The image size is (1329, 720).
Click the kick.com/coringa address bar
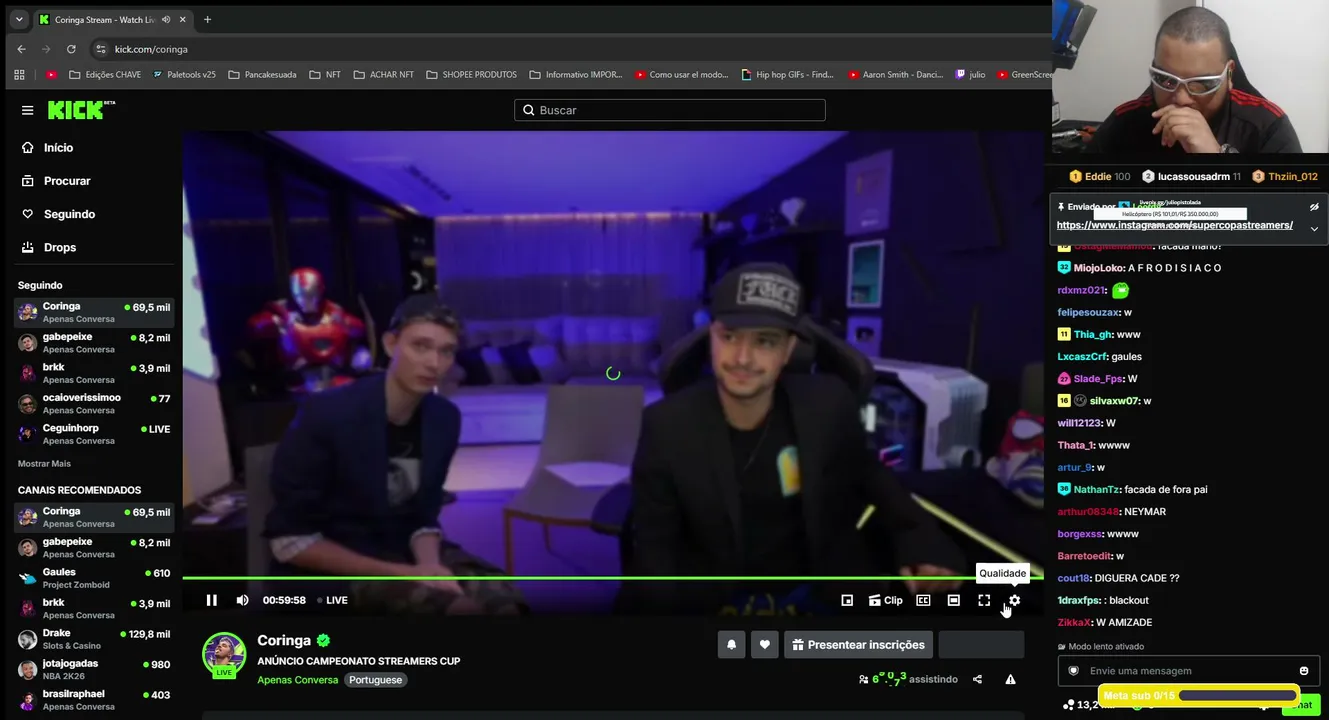[570, 49]
